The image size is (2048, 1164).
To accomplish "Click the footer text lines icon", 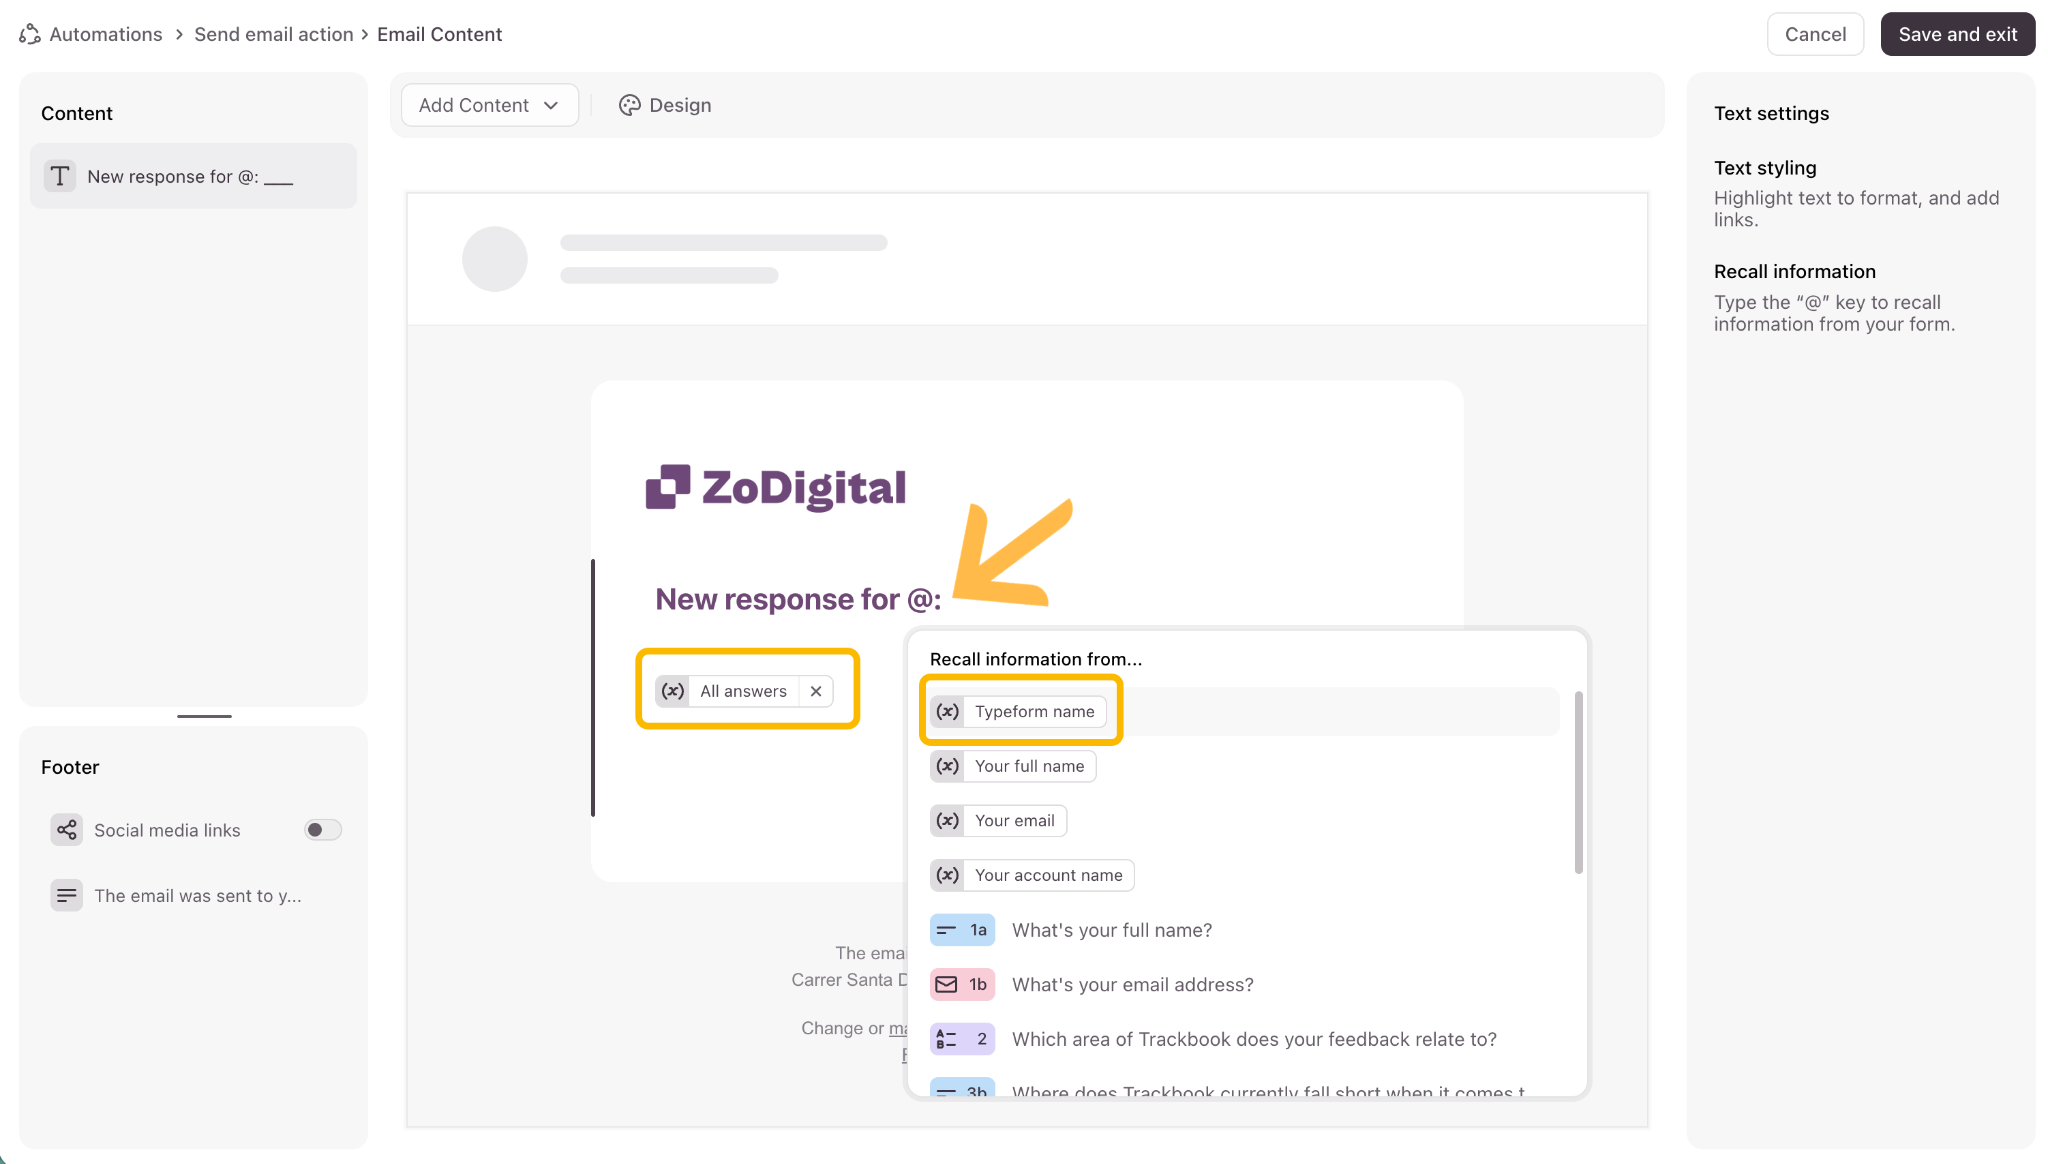I will (67, 895).
